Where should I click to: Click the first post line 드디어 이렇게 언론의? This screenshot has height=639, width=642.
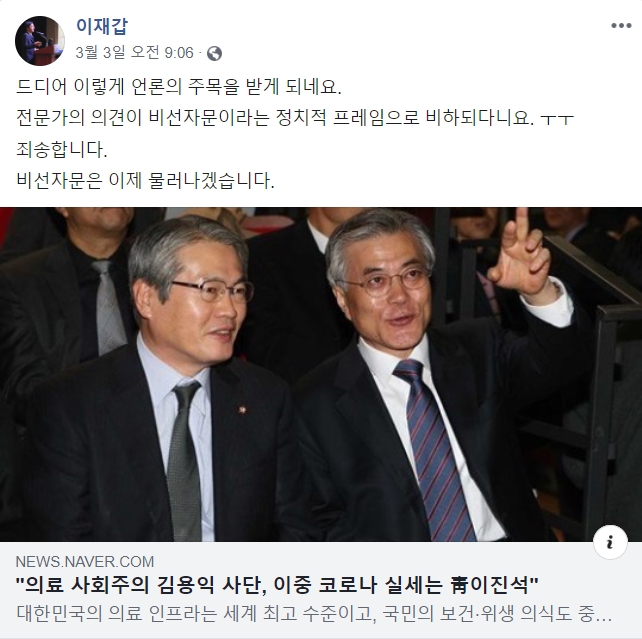point(179,87)
